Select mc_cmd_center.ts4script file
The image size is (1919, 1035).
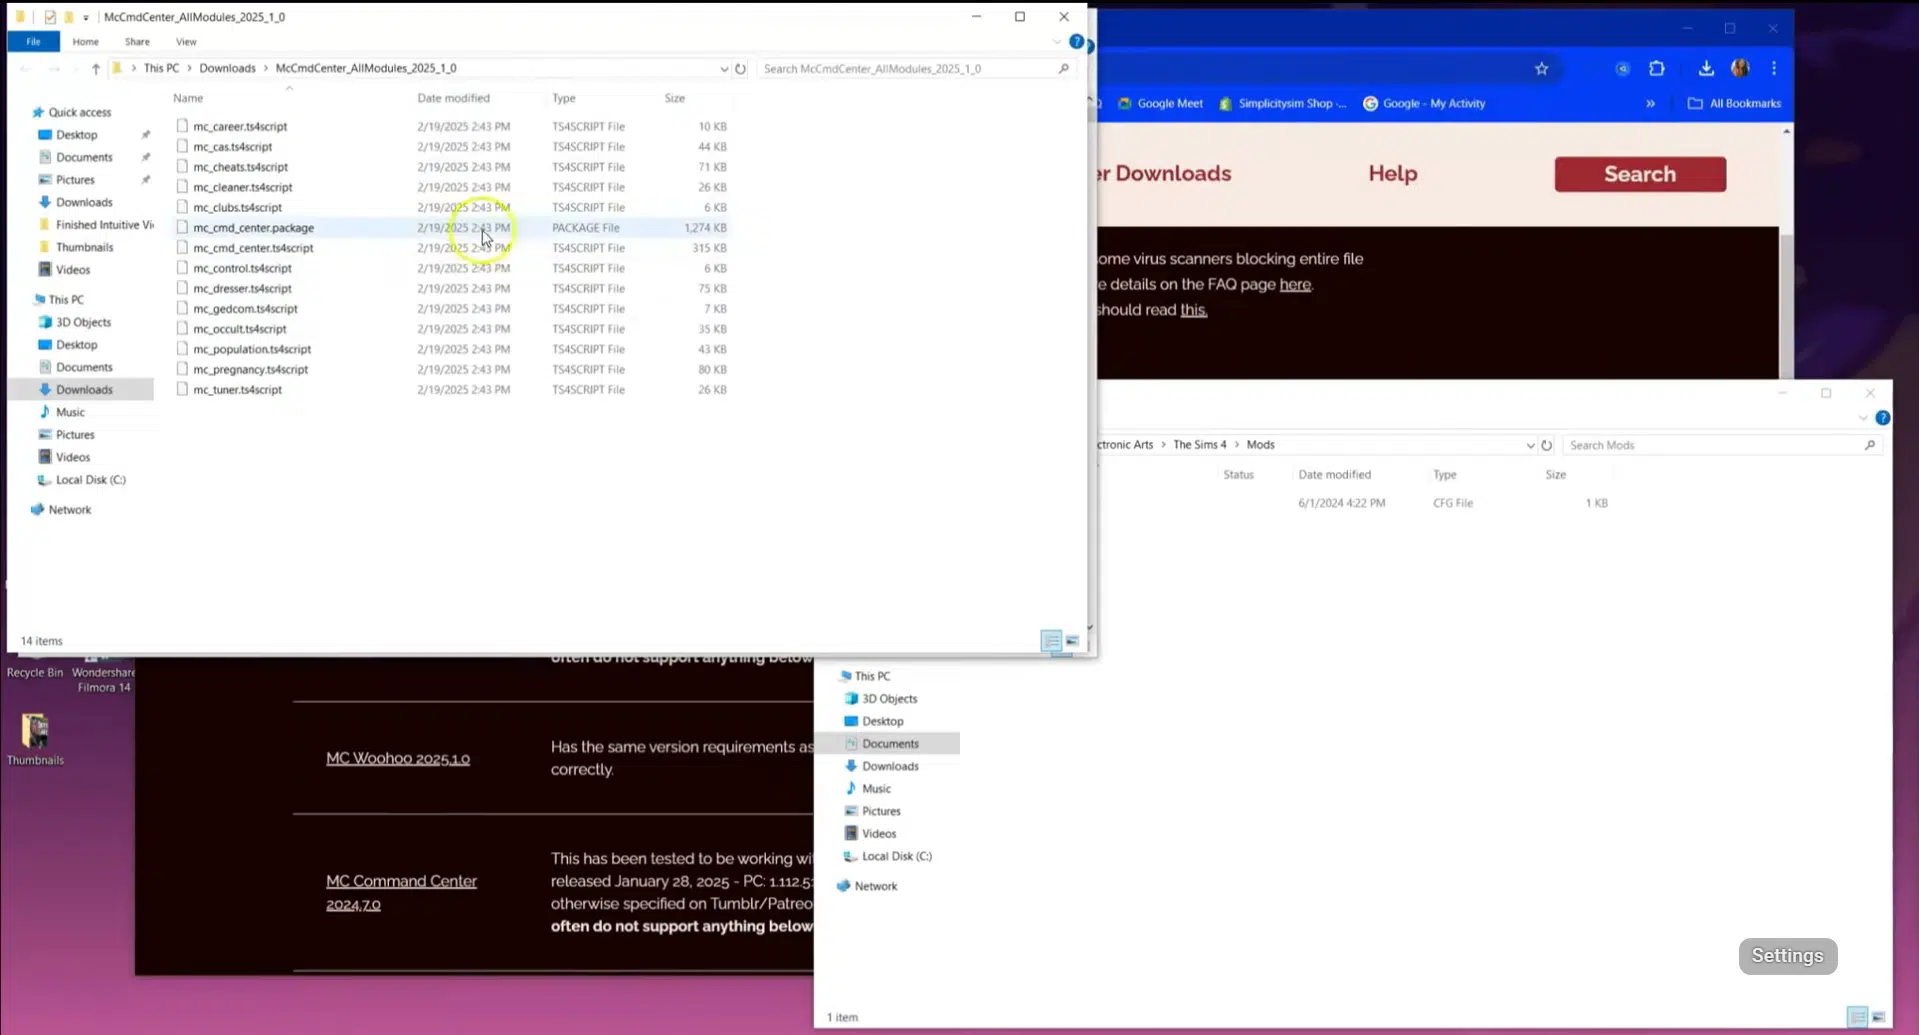[253, 248]
